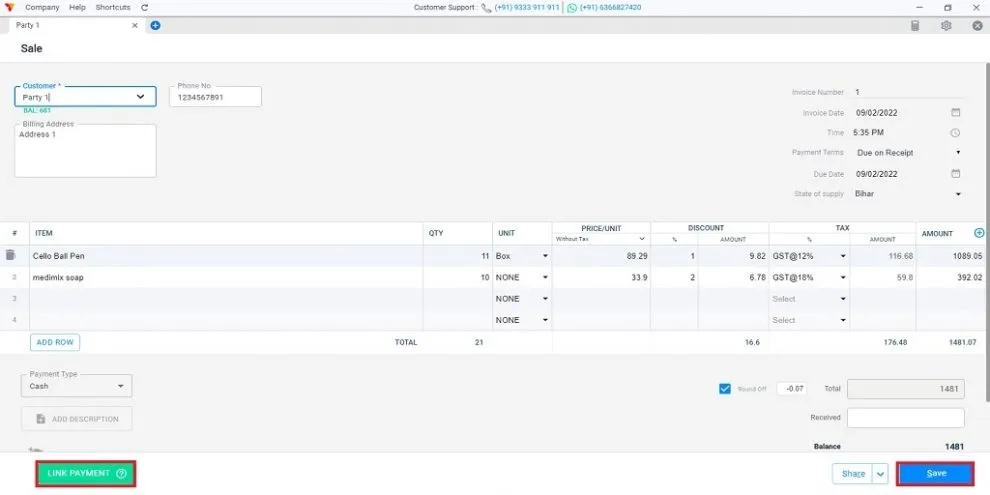990x495 pixels.
Task: Click the refresh icon beside Shortcuts
Action: click(x=145, y=8)
